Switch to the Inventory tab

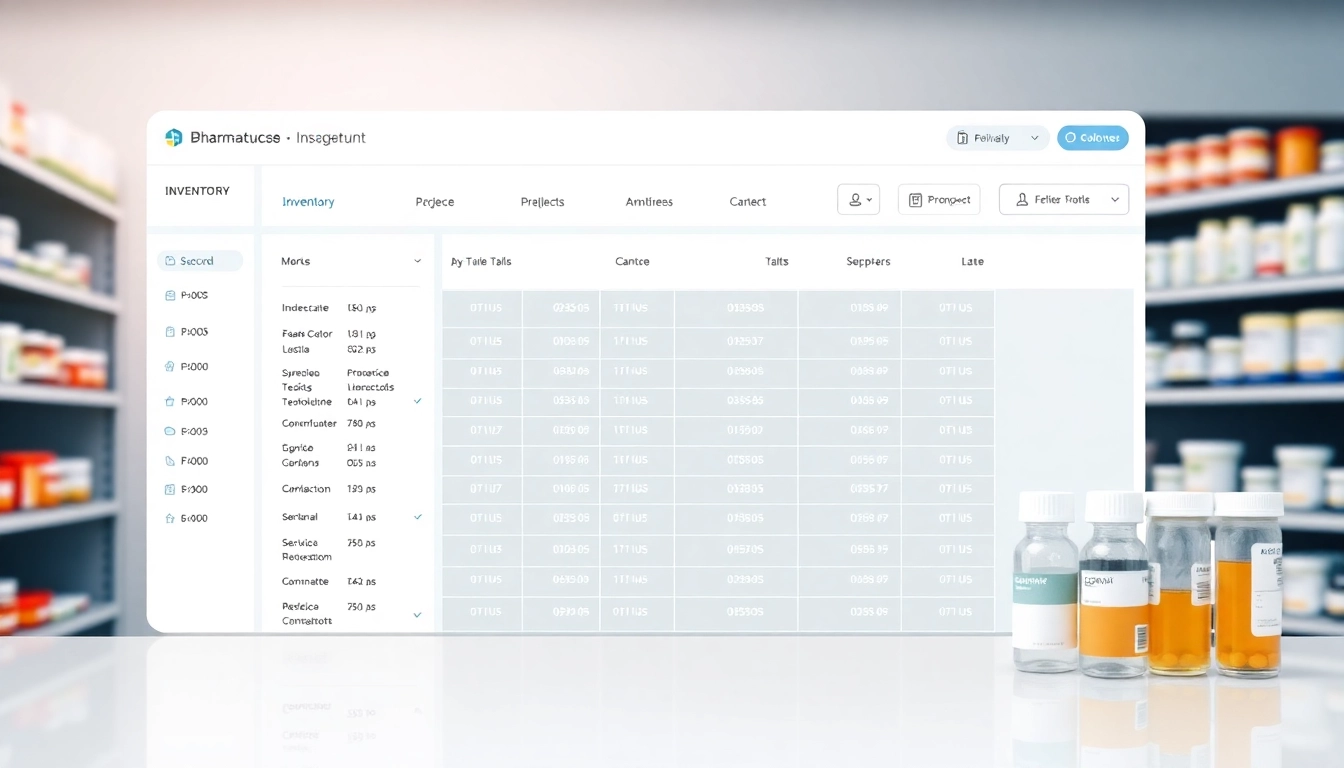308,201
